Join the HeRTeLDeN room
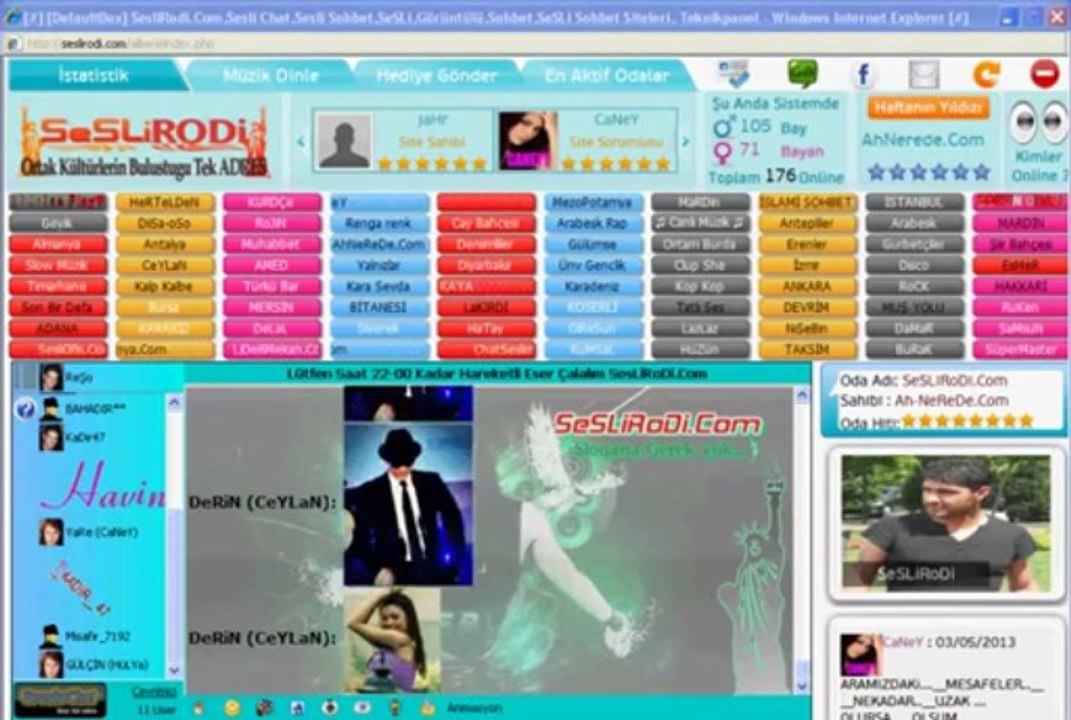 tap(165, 202)
